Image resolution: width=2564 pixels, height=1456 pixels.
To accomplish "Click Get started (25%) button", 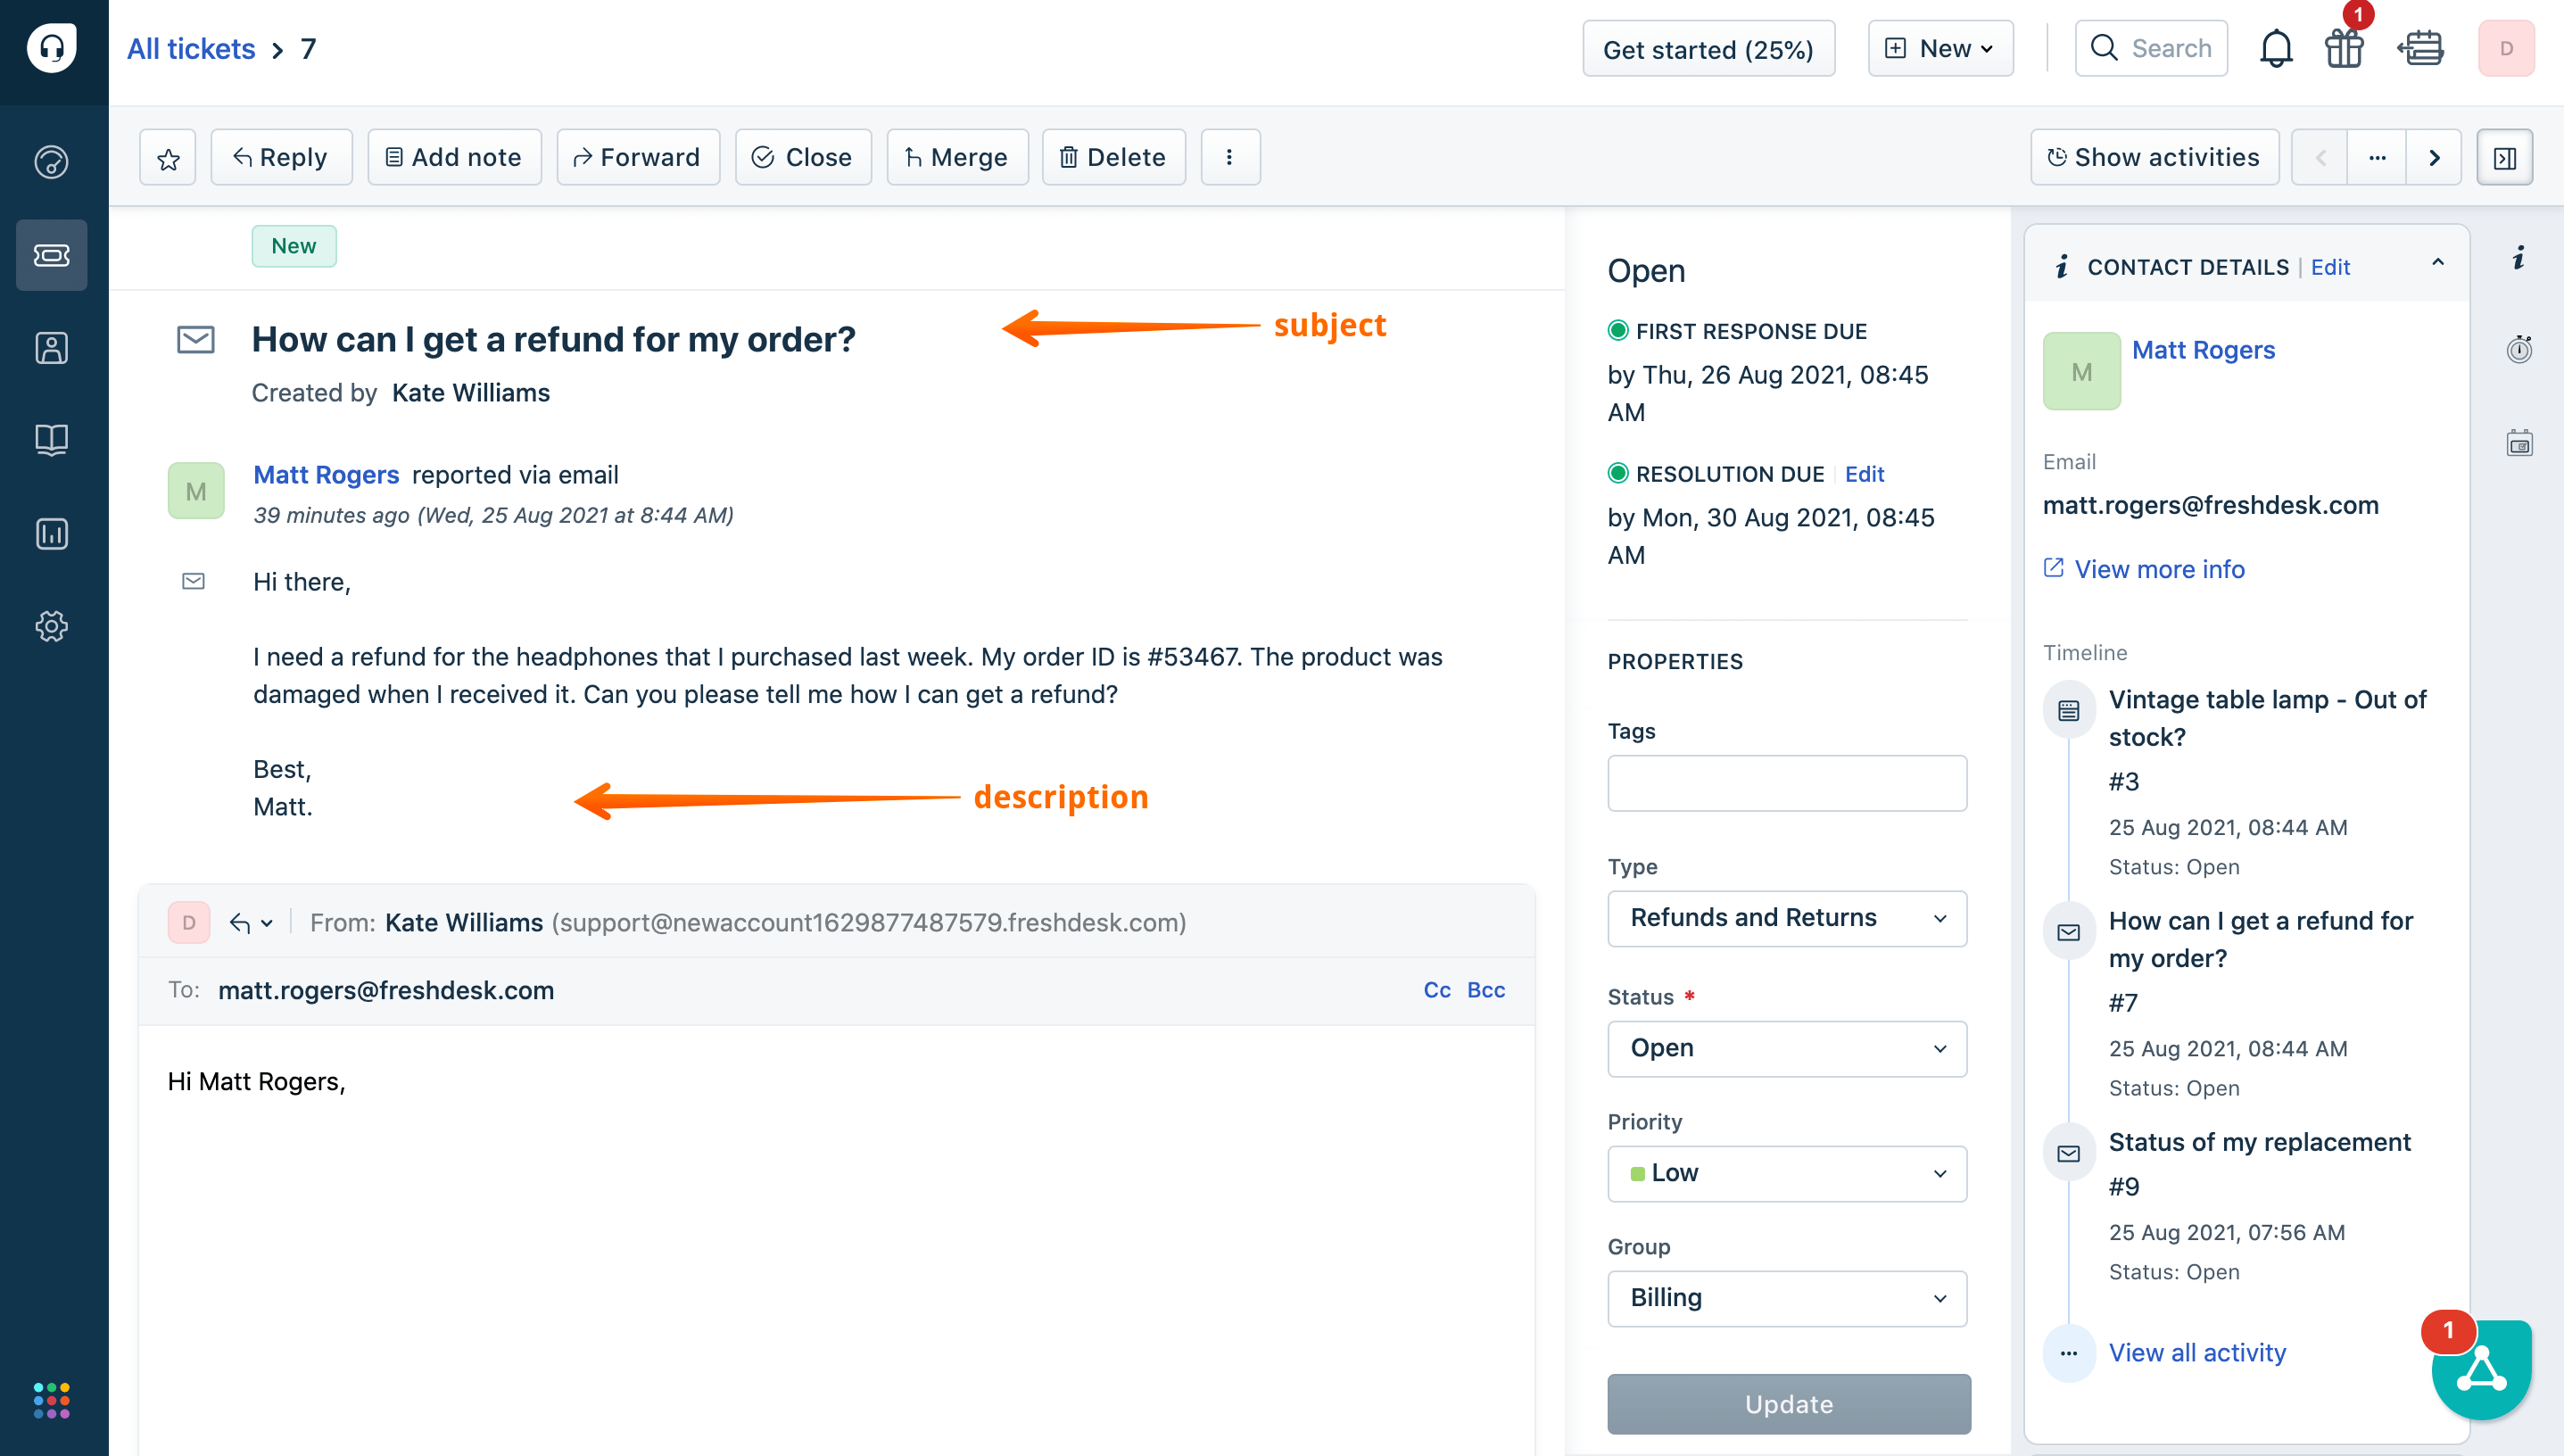I will click(1708, 48).
